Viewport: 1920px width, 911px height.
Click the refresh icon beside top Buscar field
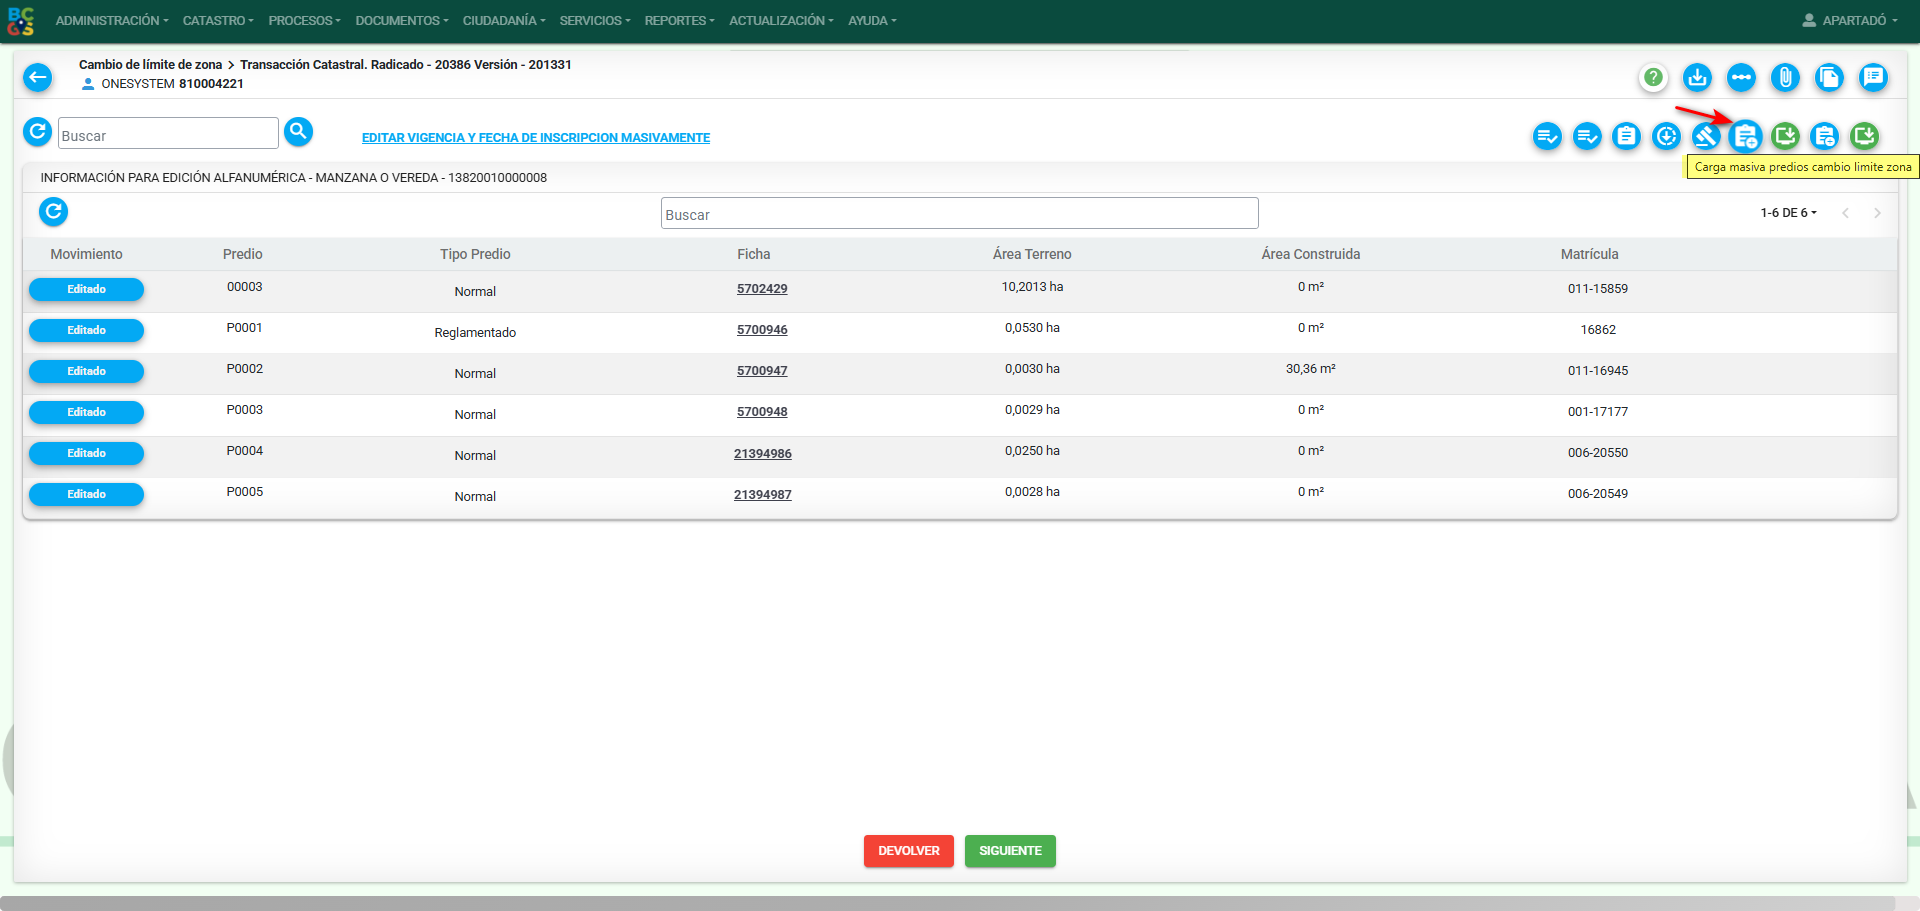tap(37, 131)
